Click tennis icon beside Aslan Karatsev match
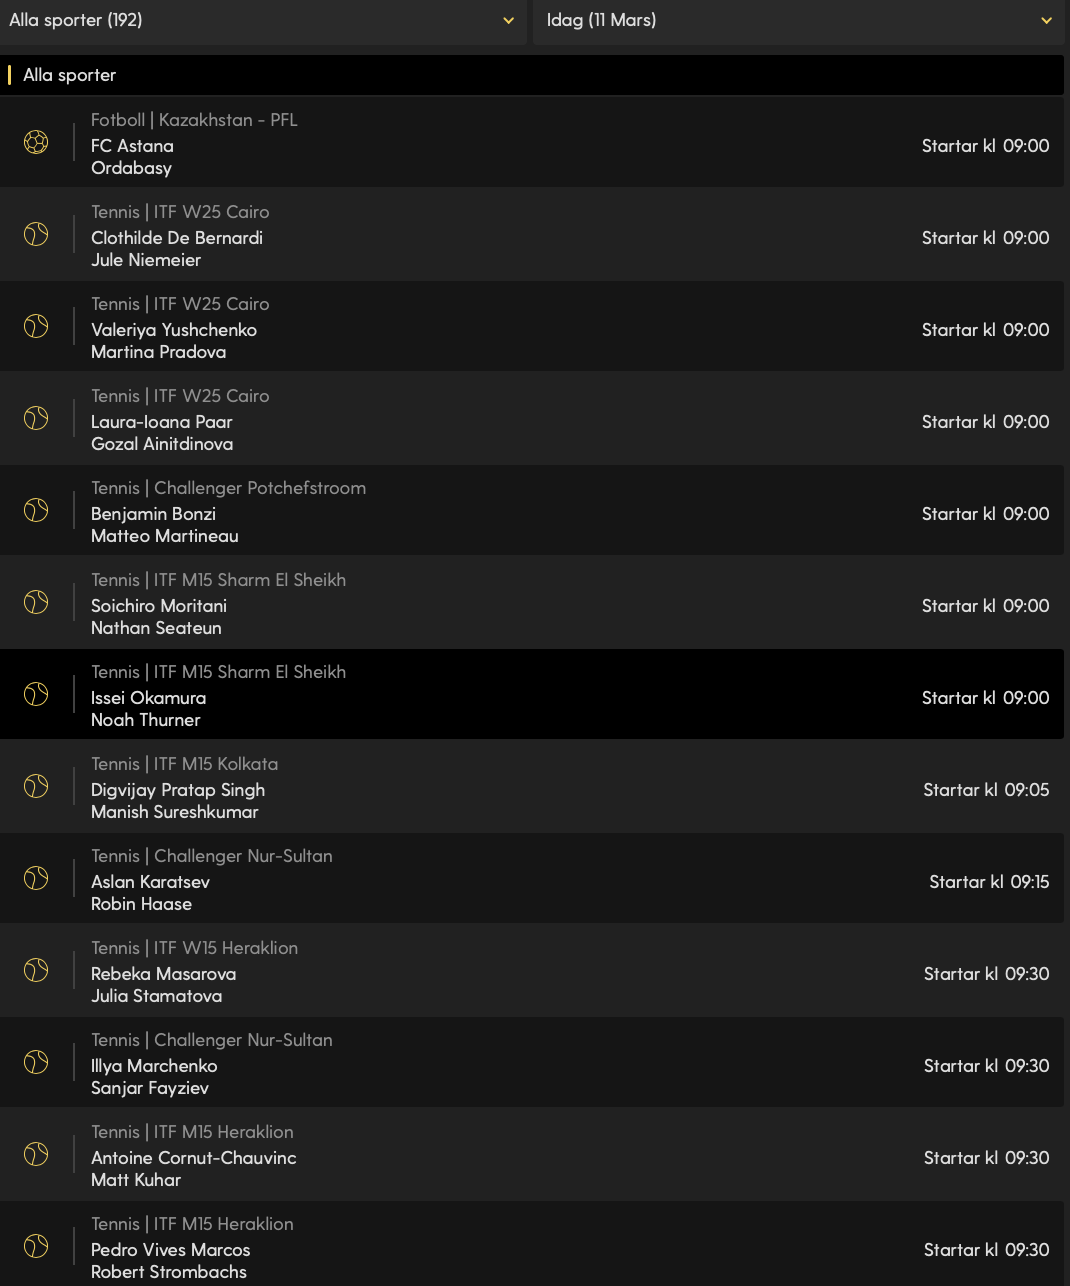 (36, 878)
